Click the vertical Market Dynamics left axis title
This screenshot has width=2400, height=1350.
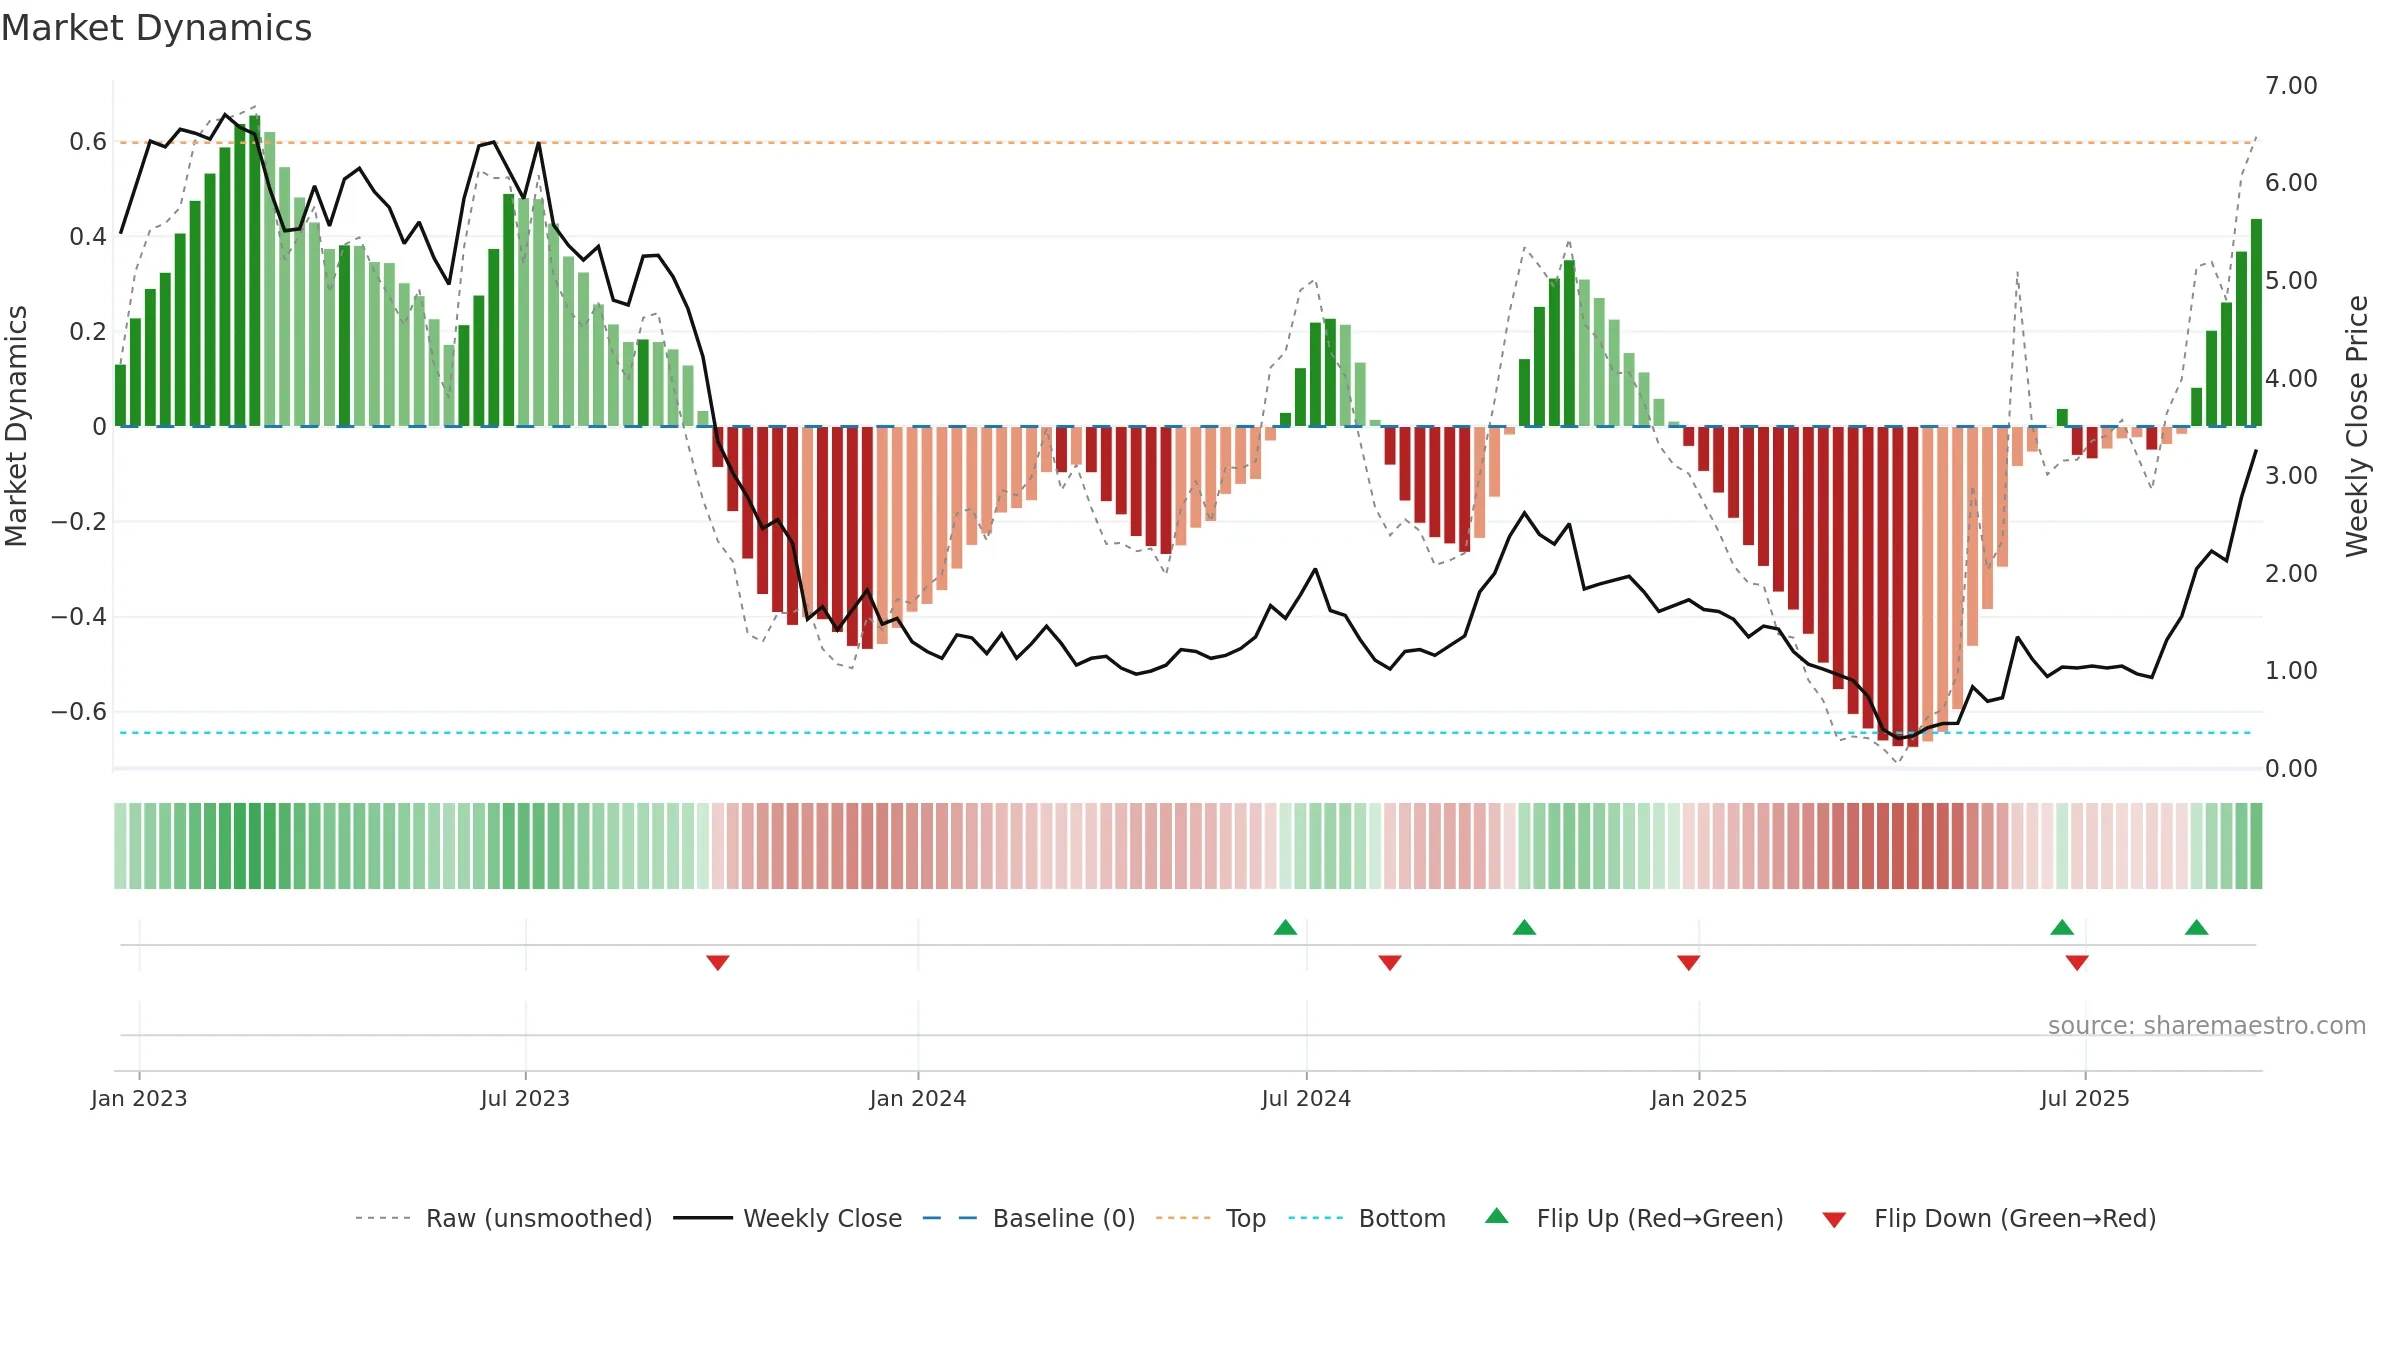tap(16, 426)
